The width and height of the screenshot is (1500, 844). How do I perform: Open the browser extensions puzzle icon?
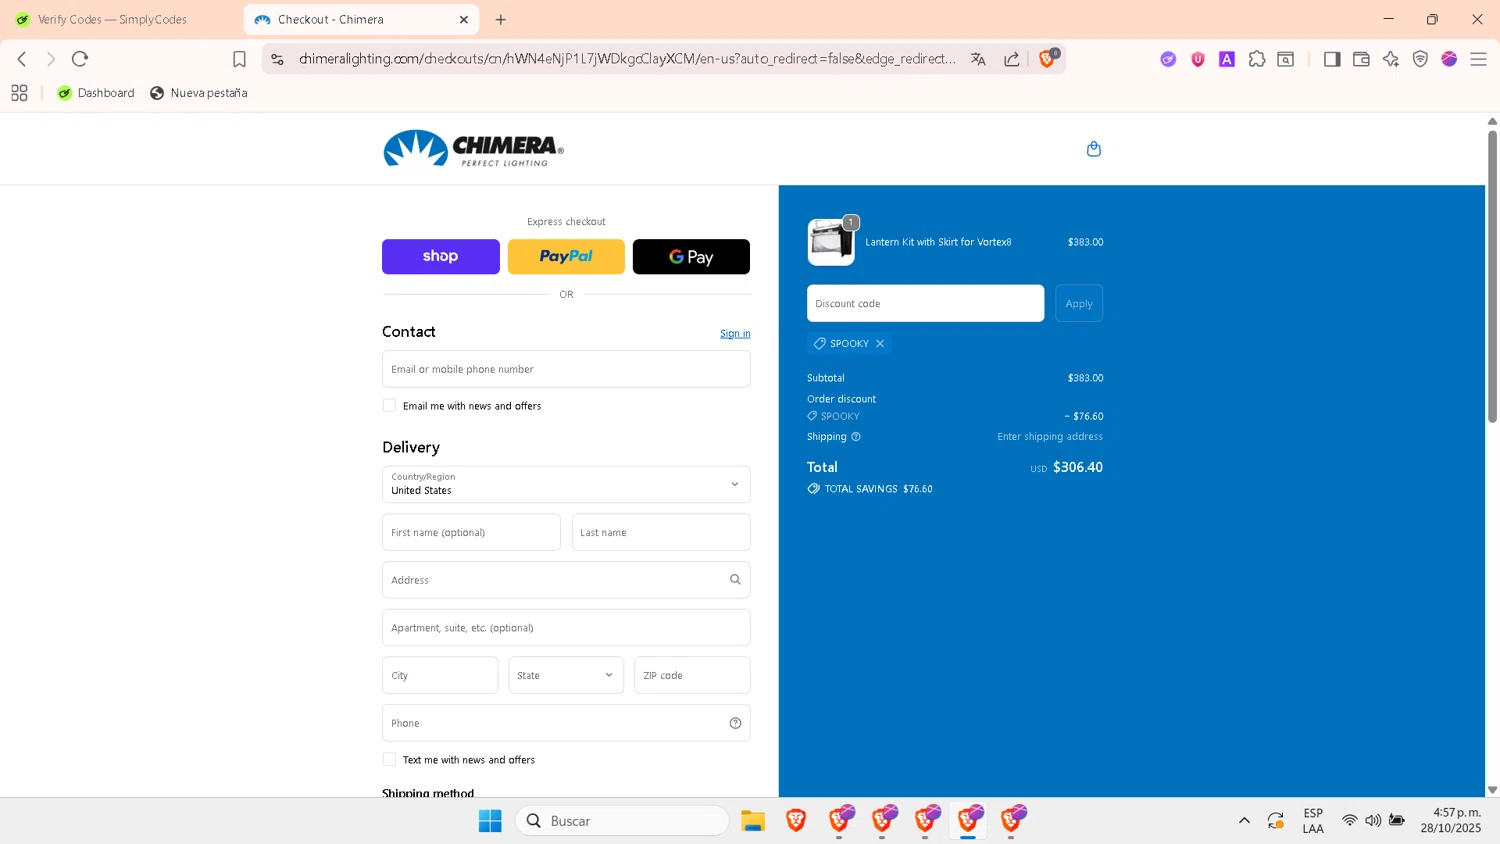pos(1257,59)
